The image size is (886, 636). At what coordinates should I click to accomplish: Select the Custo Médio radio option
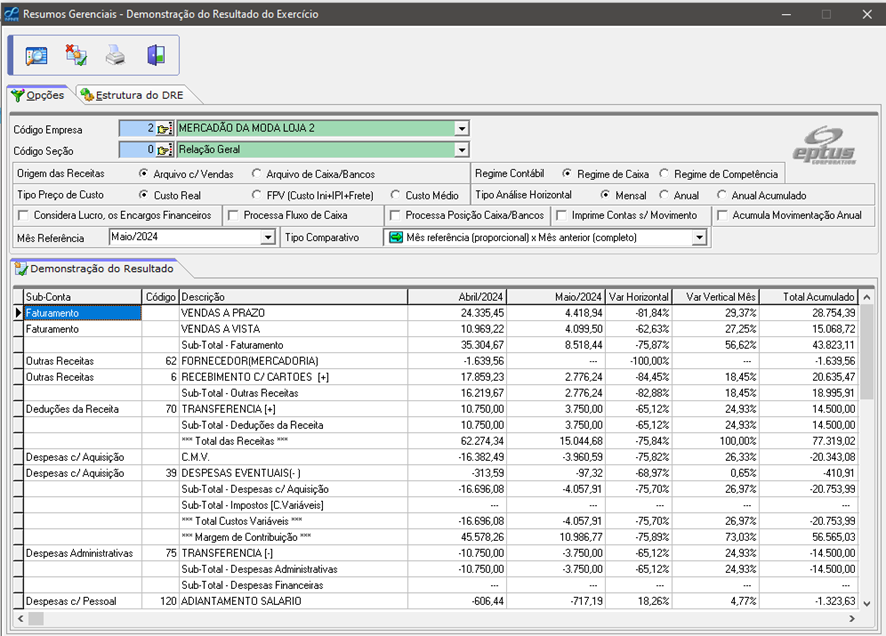point(396,195)
